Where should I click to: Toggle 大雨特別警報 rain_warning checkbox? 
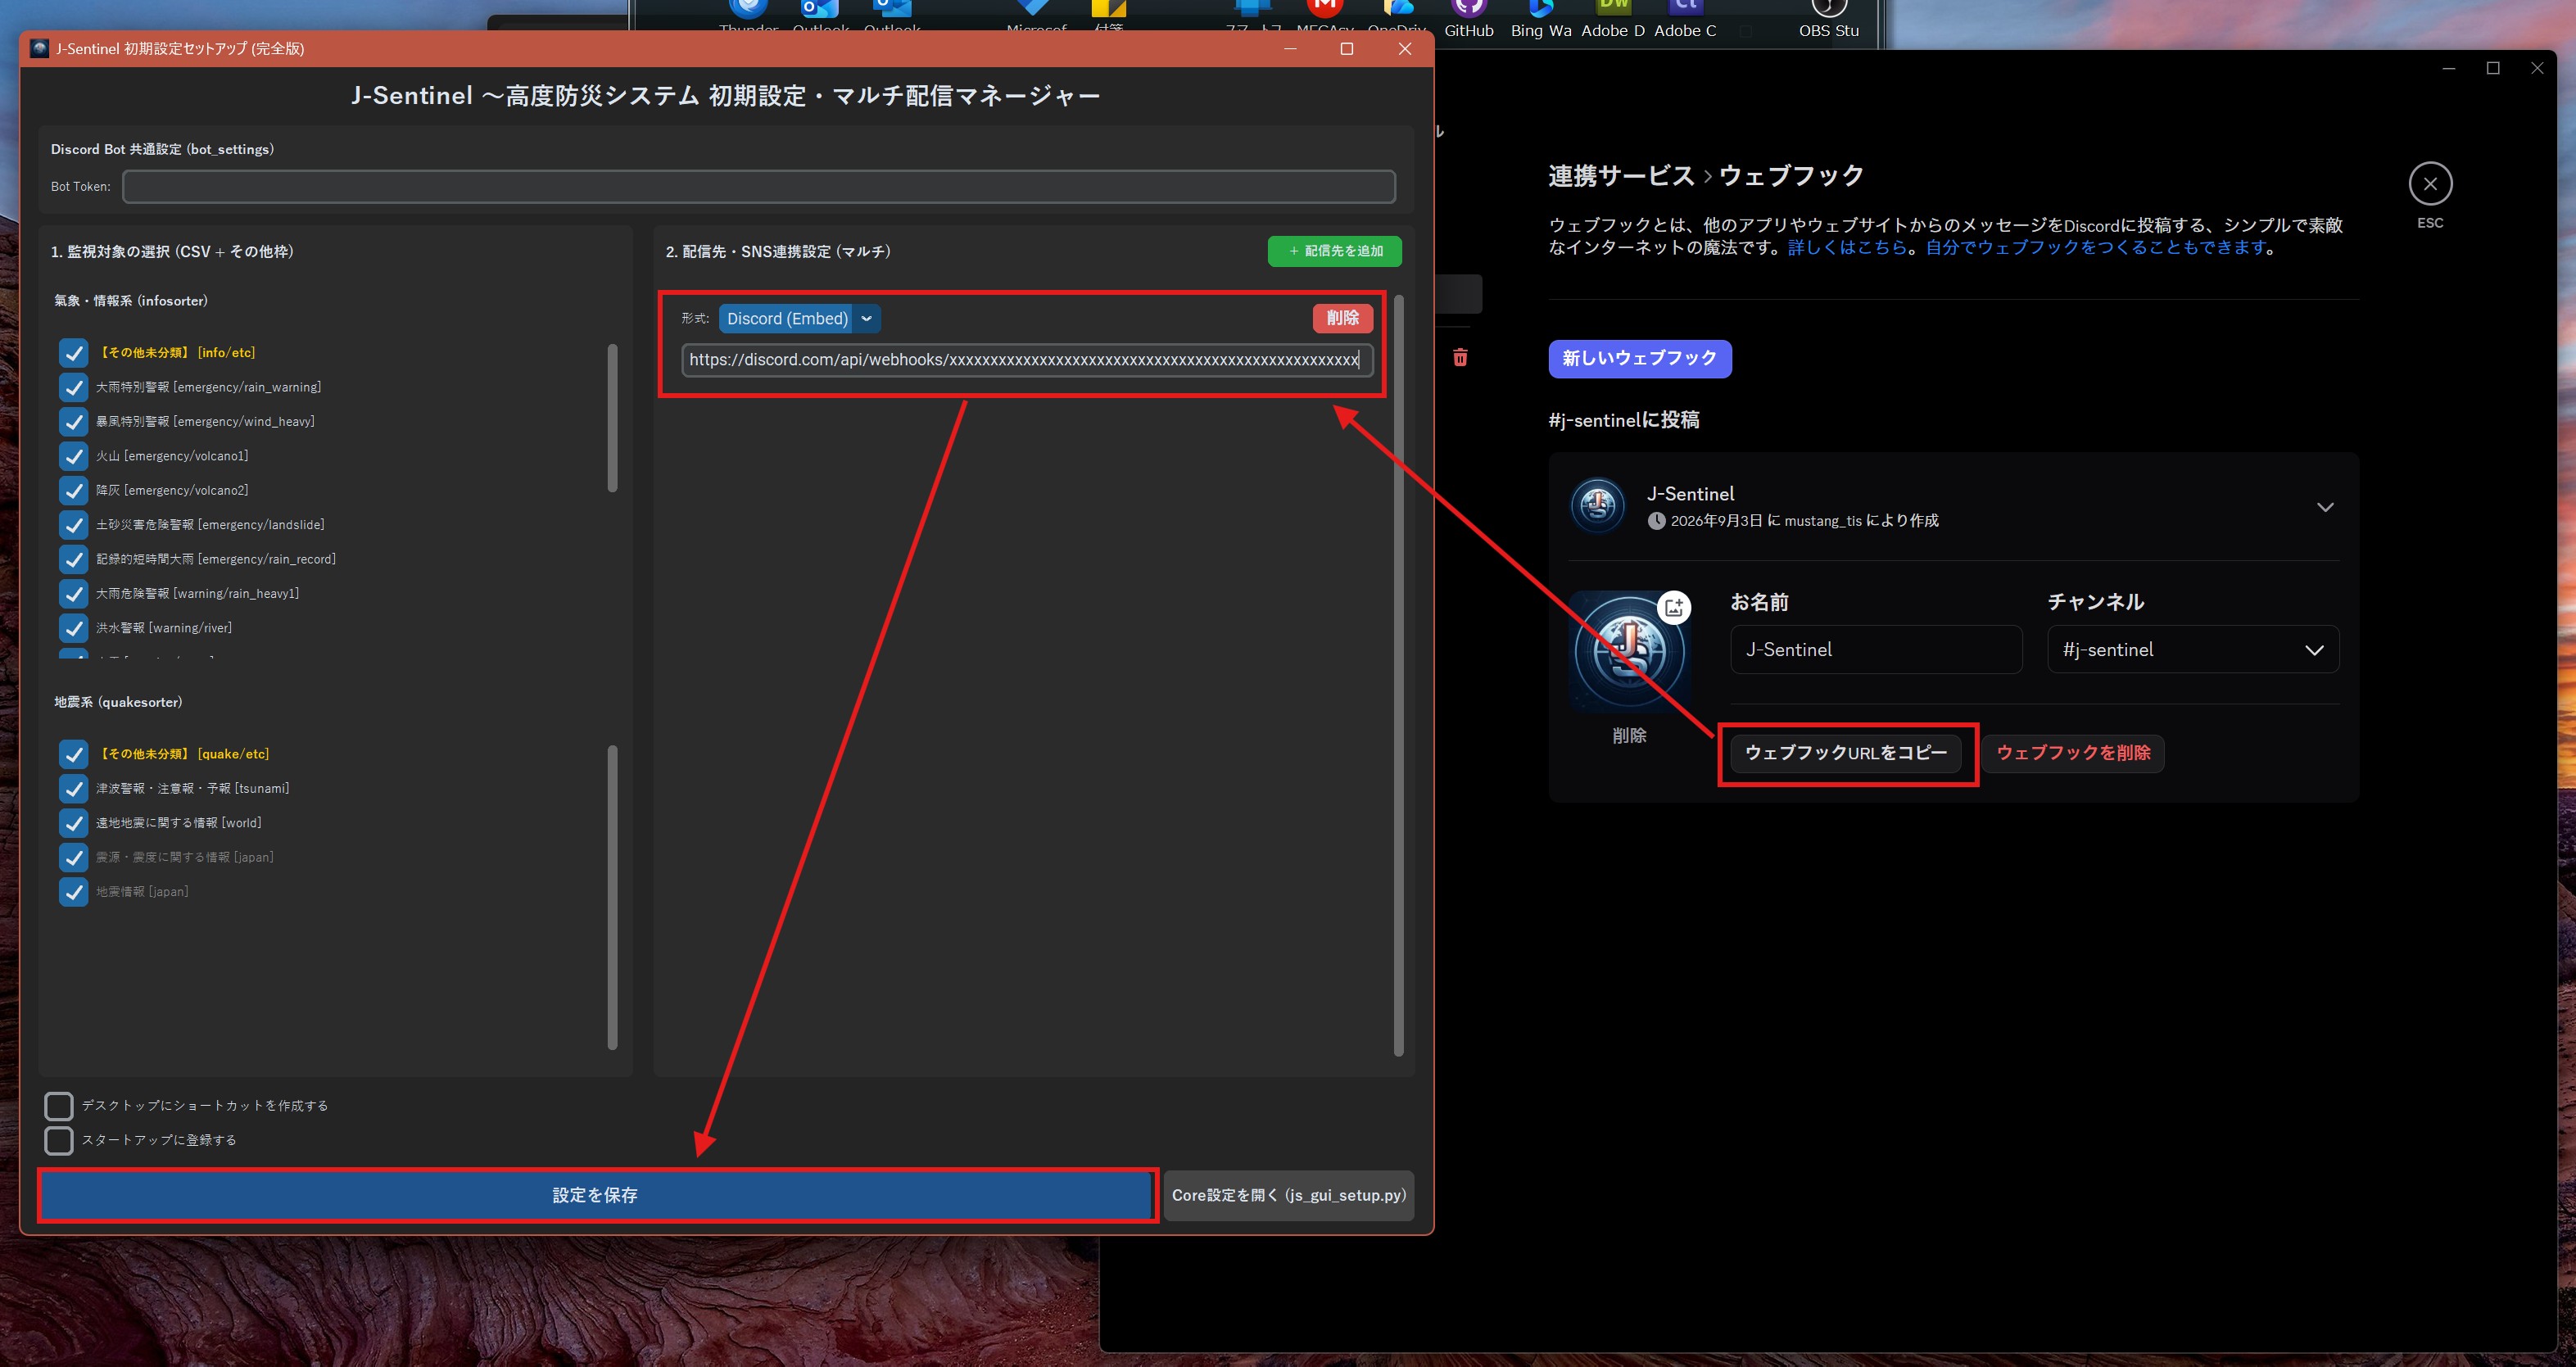(73, 387)
